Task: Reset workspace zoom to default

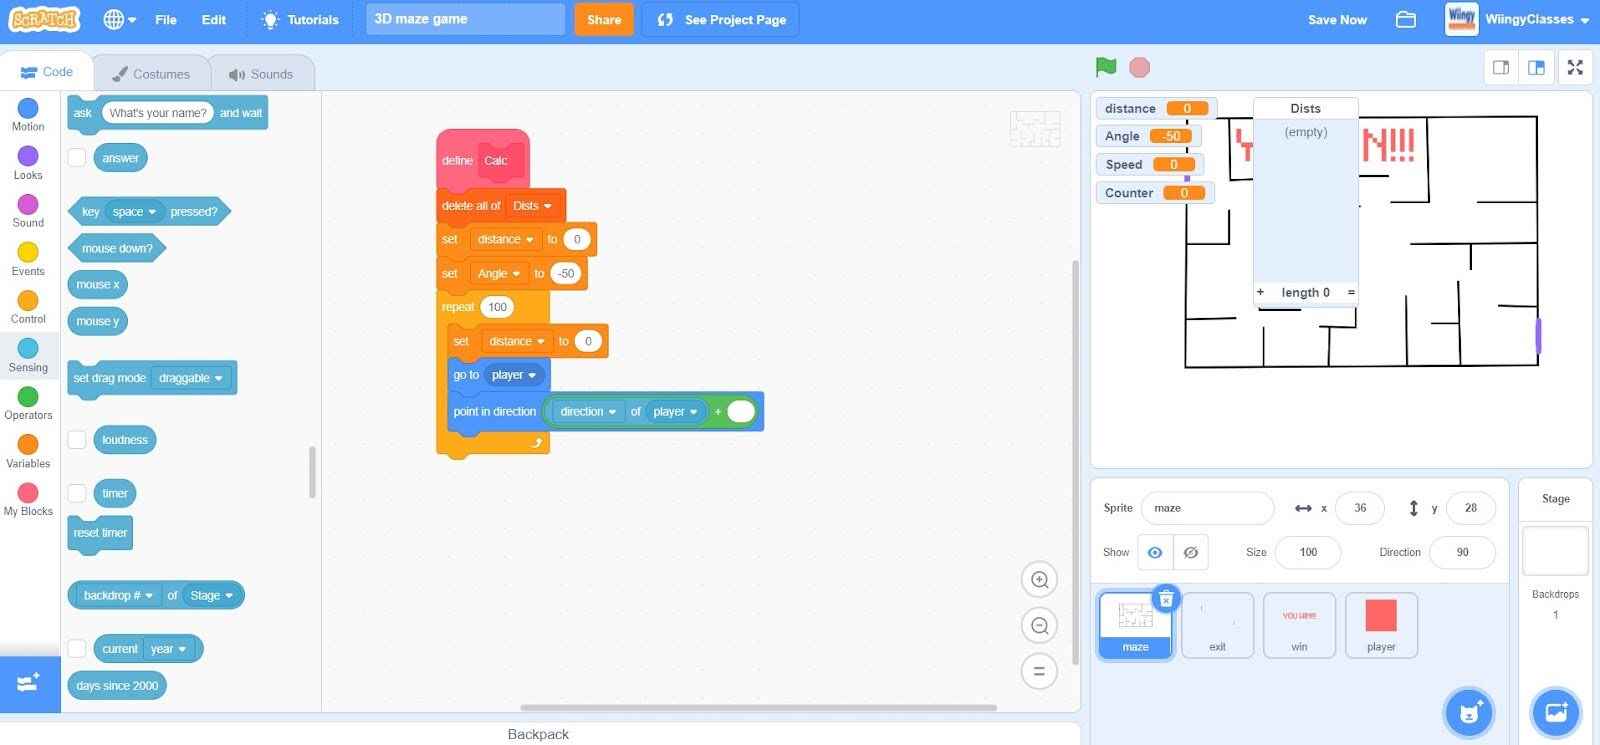Action: (1039, 671)
